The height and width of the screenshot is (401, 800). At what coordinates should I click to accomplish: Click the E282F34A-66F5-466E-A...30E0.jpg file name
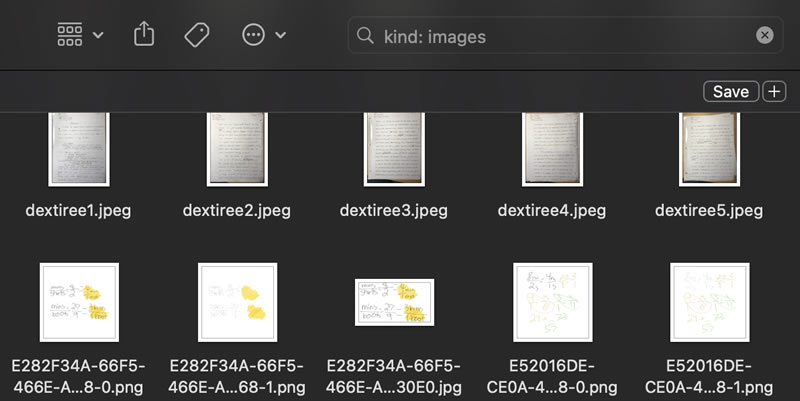[x=394, y=377]
